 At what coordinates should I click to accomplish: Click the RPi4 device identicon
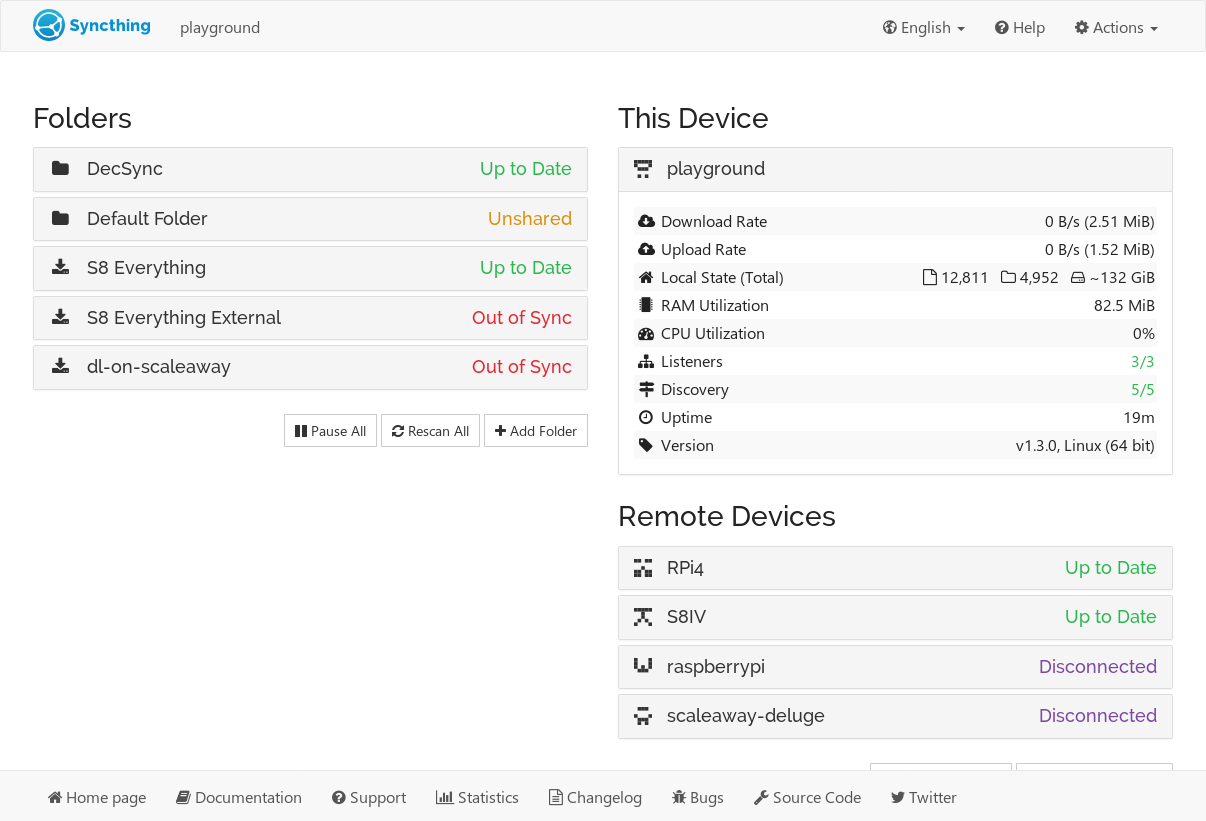point(643,568)
